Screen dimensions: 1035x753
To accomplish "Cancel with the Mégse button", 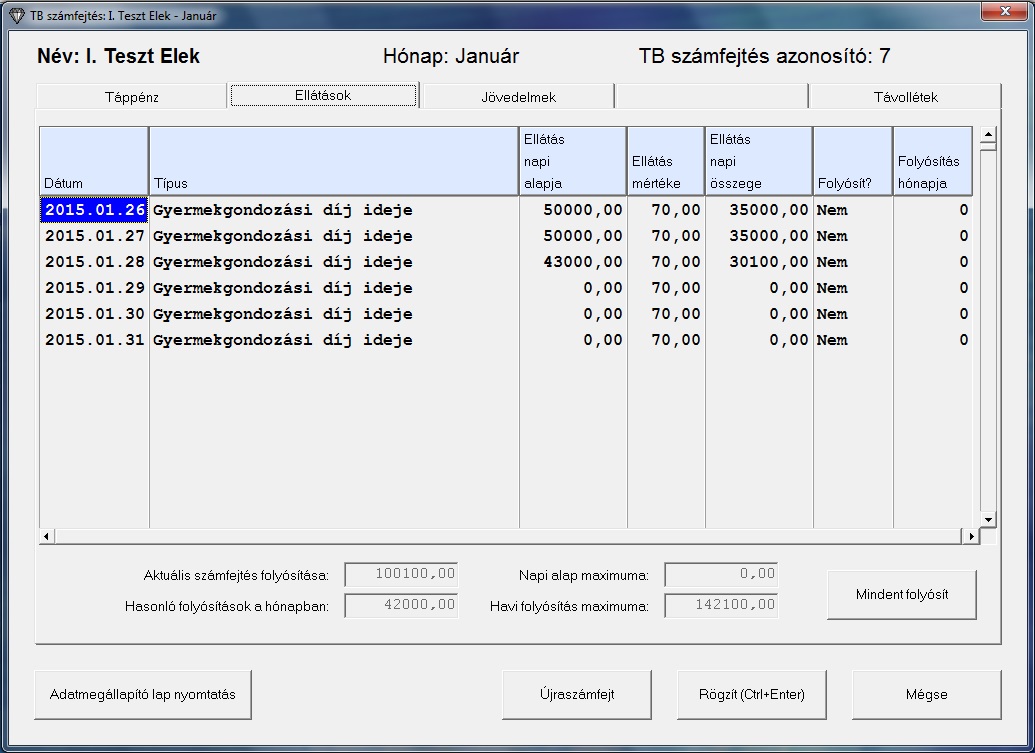I will [926, 694].
